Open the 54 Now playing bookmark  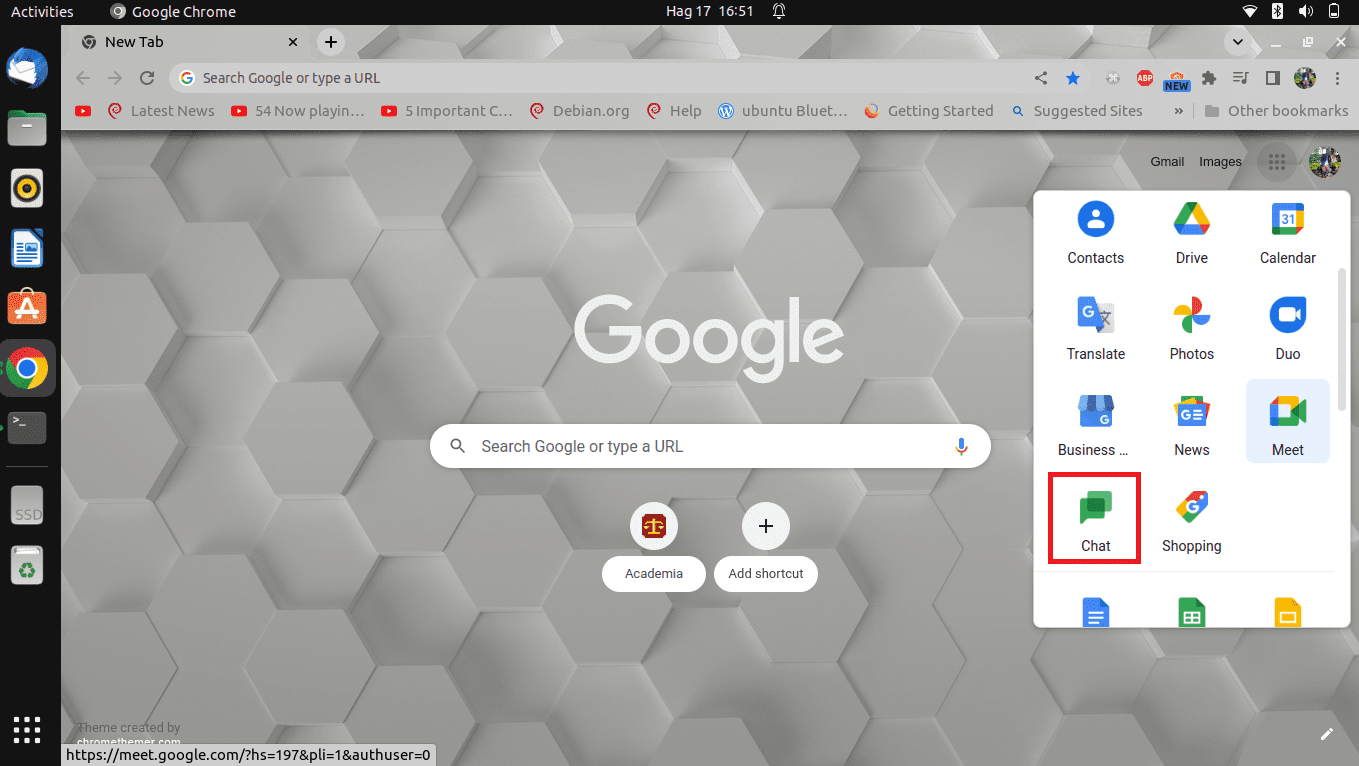coord(297,111)
